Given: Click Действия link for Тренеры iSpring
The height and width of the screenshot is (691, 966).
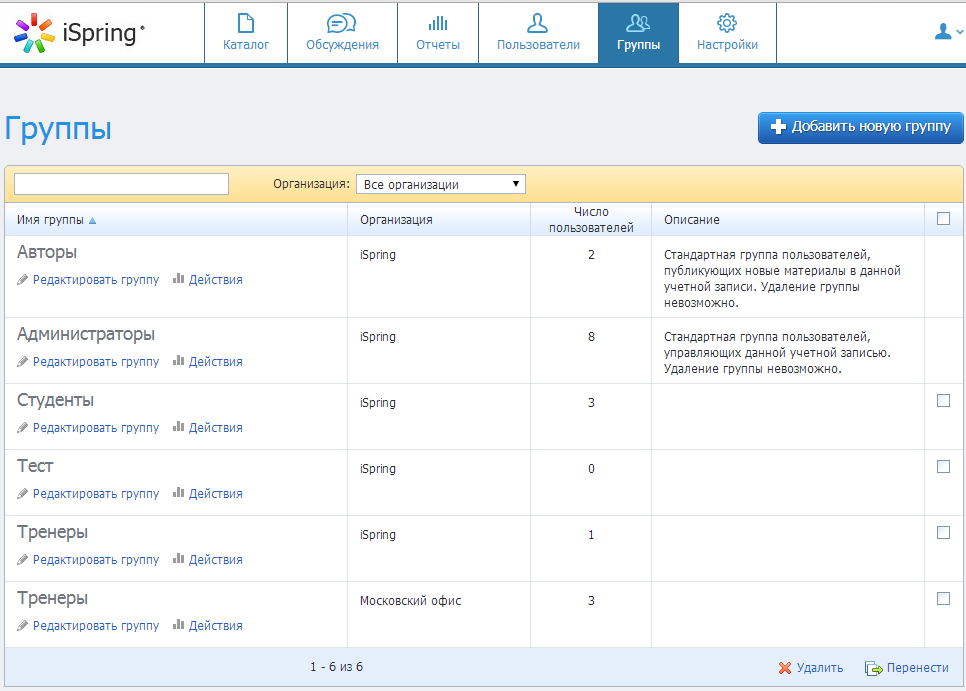Looking at the screenshot, I should 215,559.
